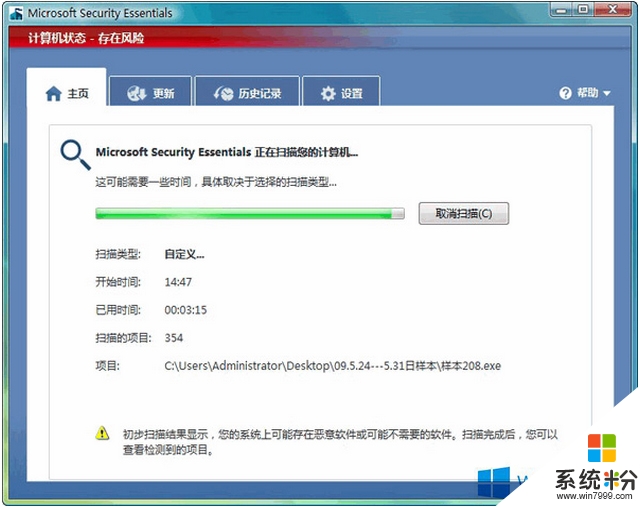Open the 帮助 (Help) menu label
Image resolution: width=640 pixels, height=507 pixels.
coord(587,93)
